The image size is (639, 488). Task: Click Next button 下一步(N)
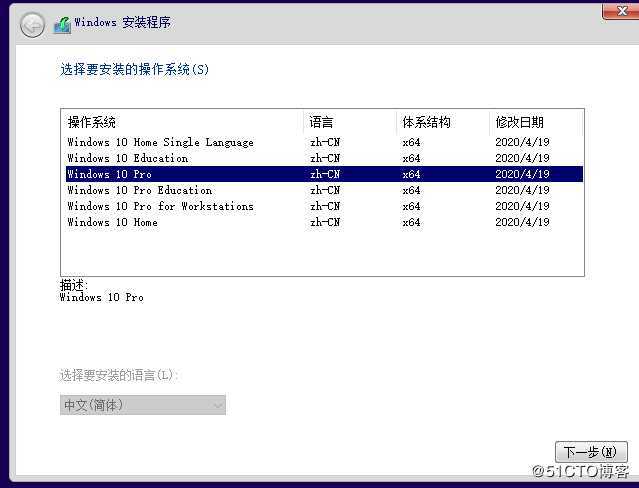point(591,452)
